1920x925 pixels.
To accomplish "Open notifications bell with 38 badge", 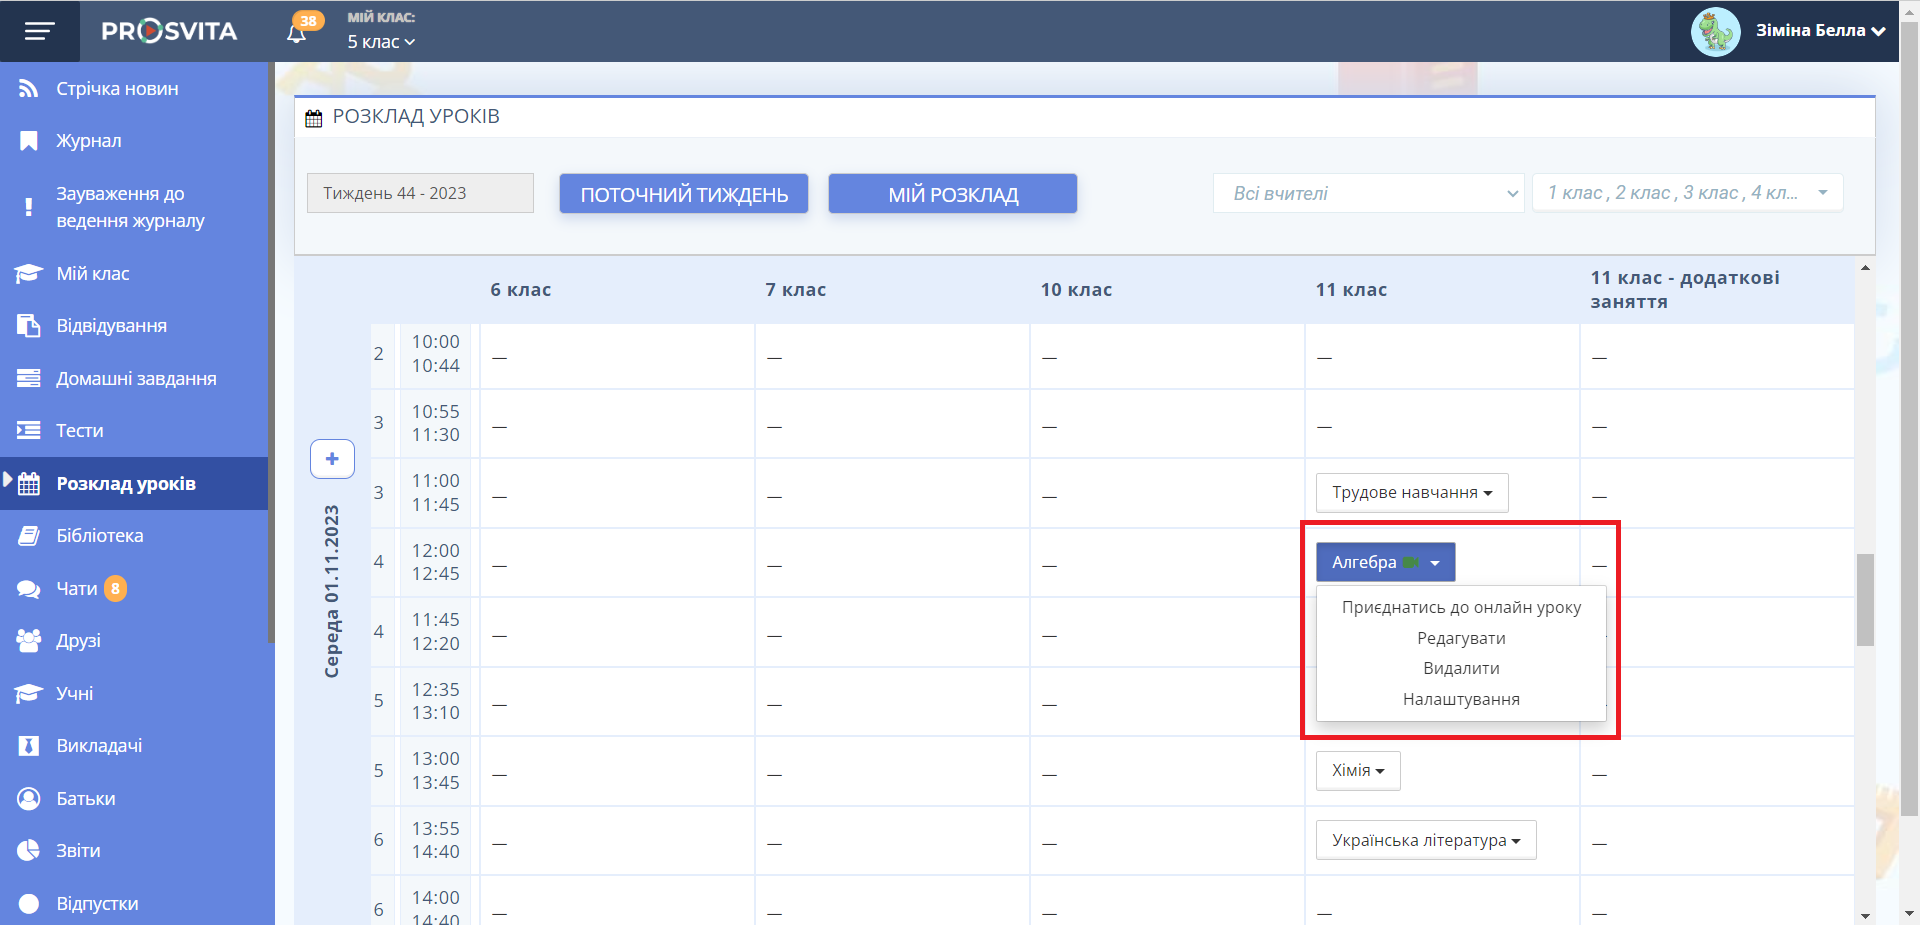I will 297,32.
